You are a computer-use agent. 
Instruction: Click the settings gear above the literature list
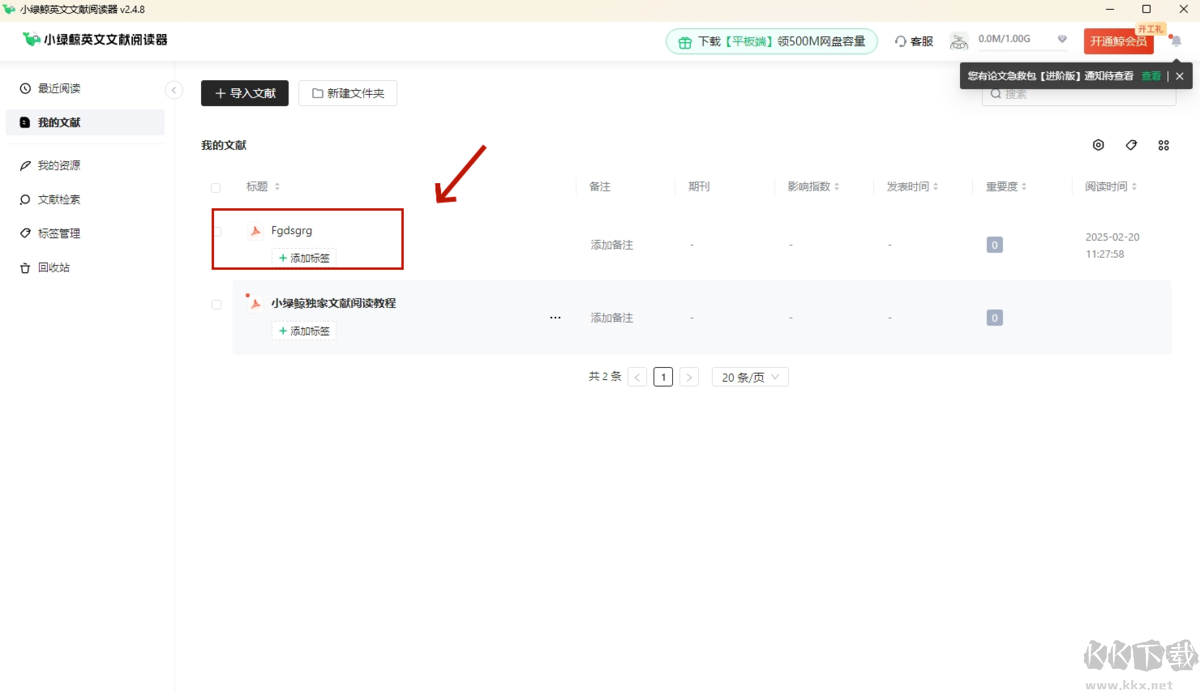point(1098,145)
